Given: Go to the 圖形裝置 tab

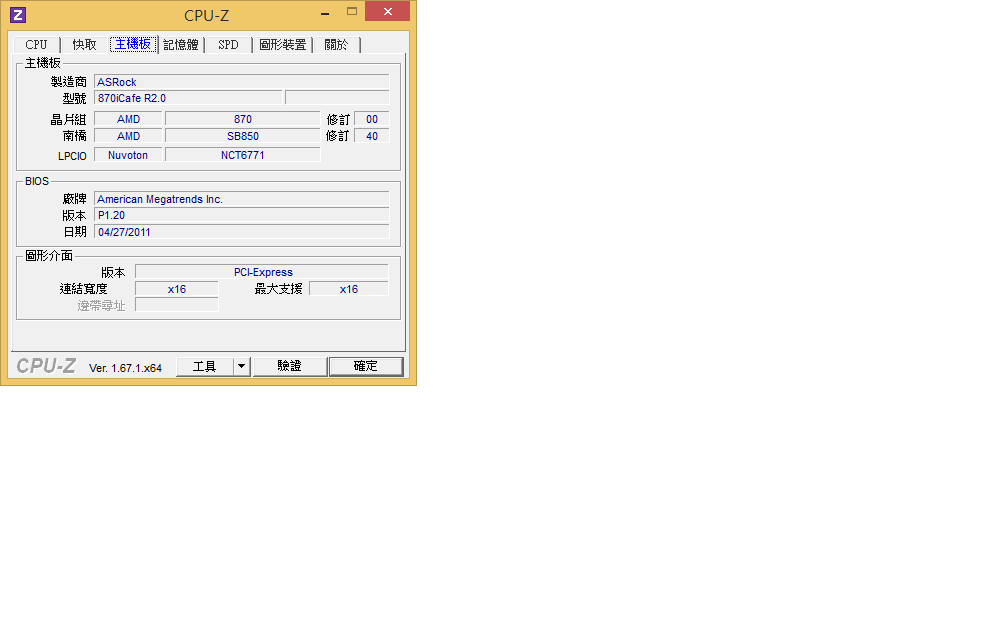Looking at the screenshot, I should click(283, 44).
